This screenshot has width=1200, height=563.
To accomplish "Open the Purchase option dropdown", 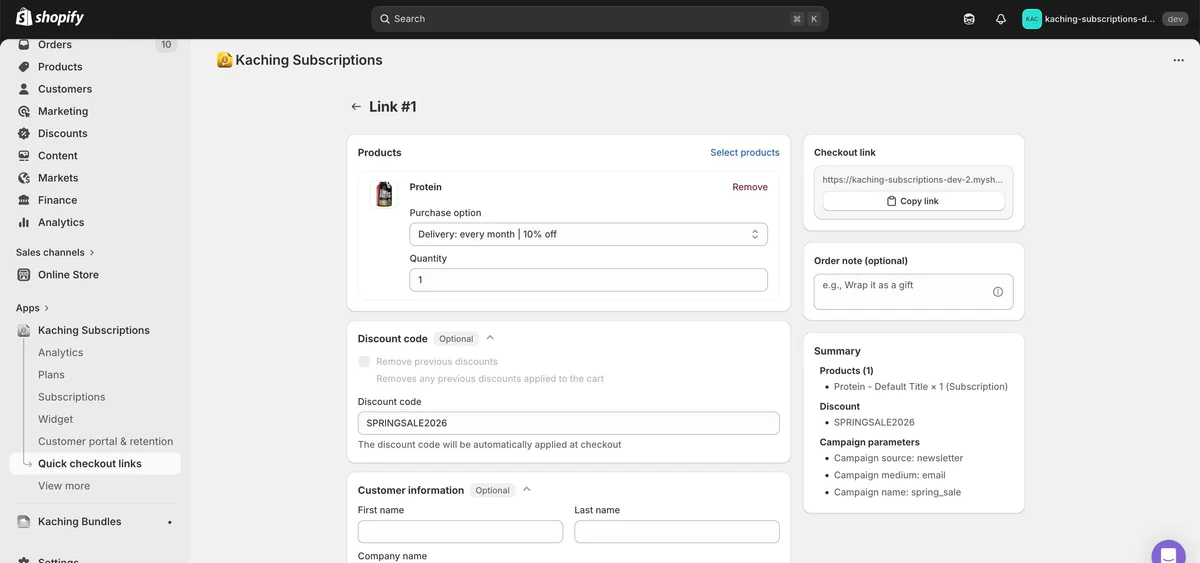I will click(x=588, y=234).
